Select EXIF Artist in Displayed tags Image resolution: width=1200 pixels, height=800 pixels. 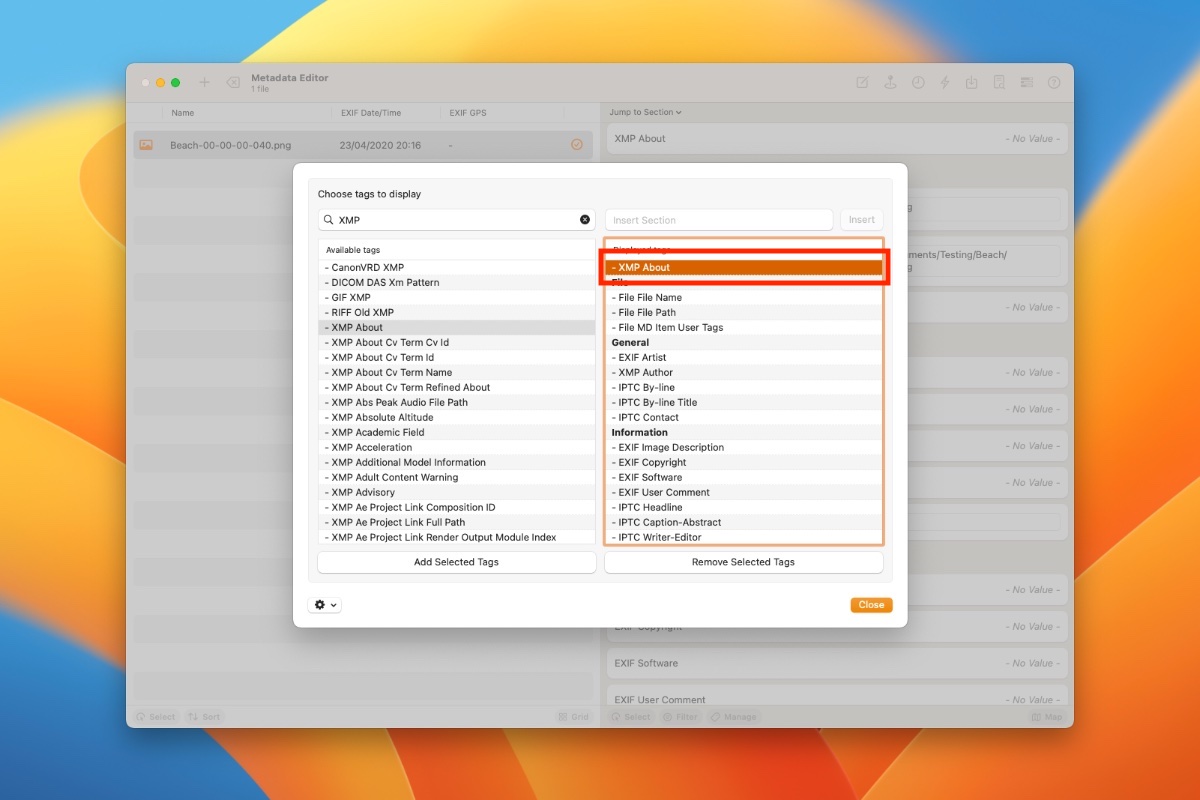point(744,357)
